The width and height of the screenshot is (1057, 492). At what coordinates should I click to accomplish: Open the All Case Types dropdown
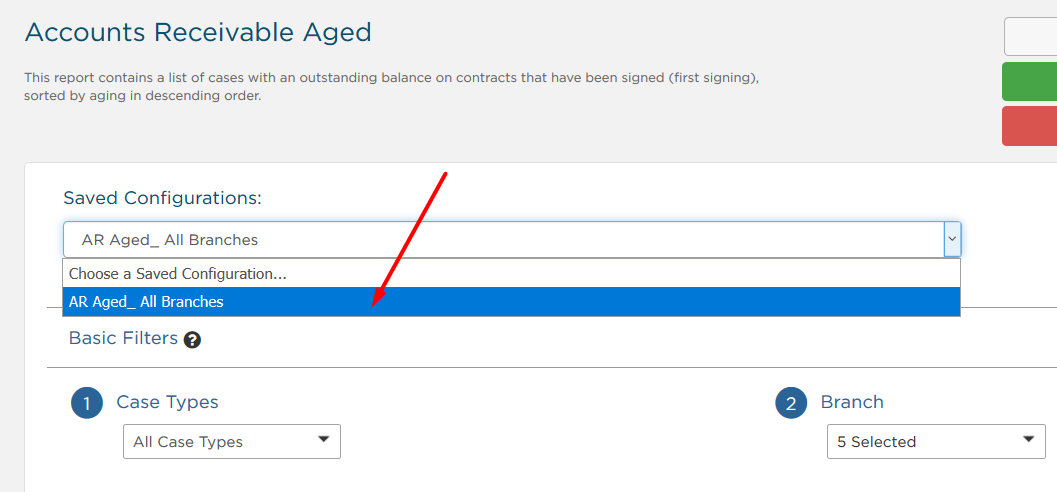point(232,441)
